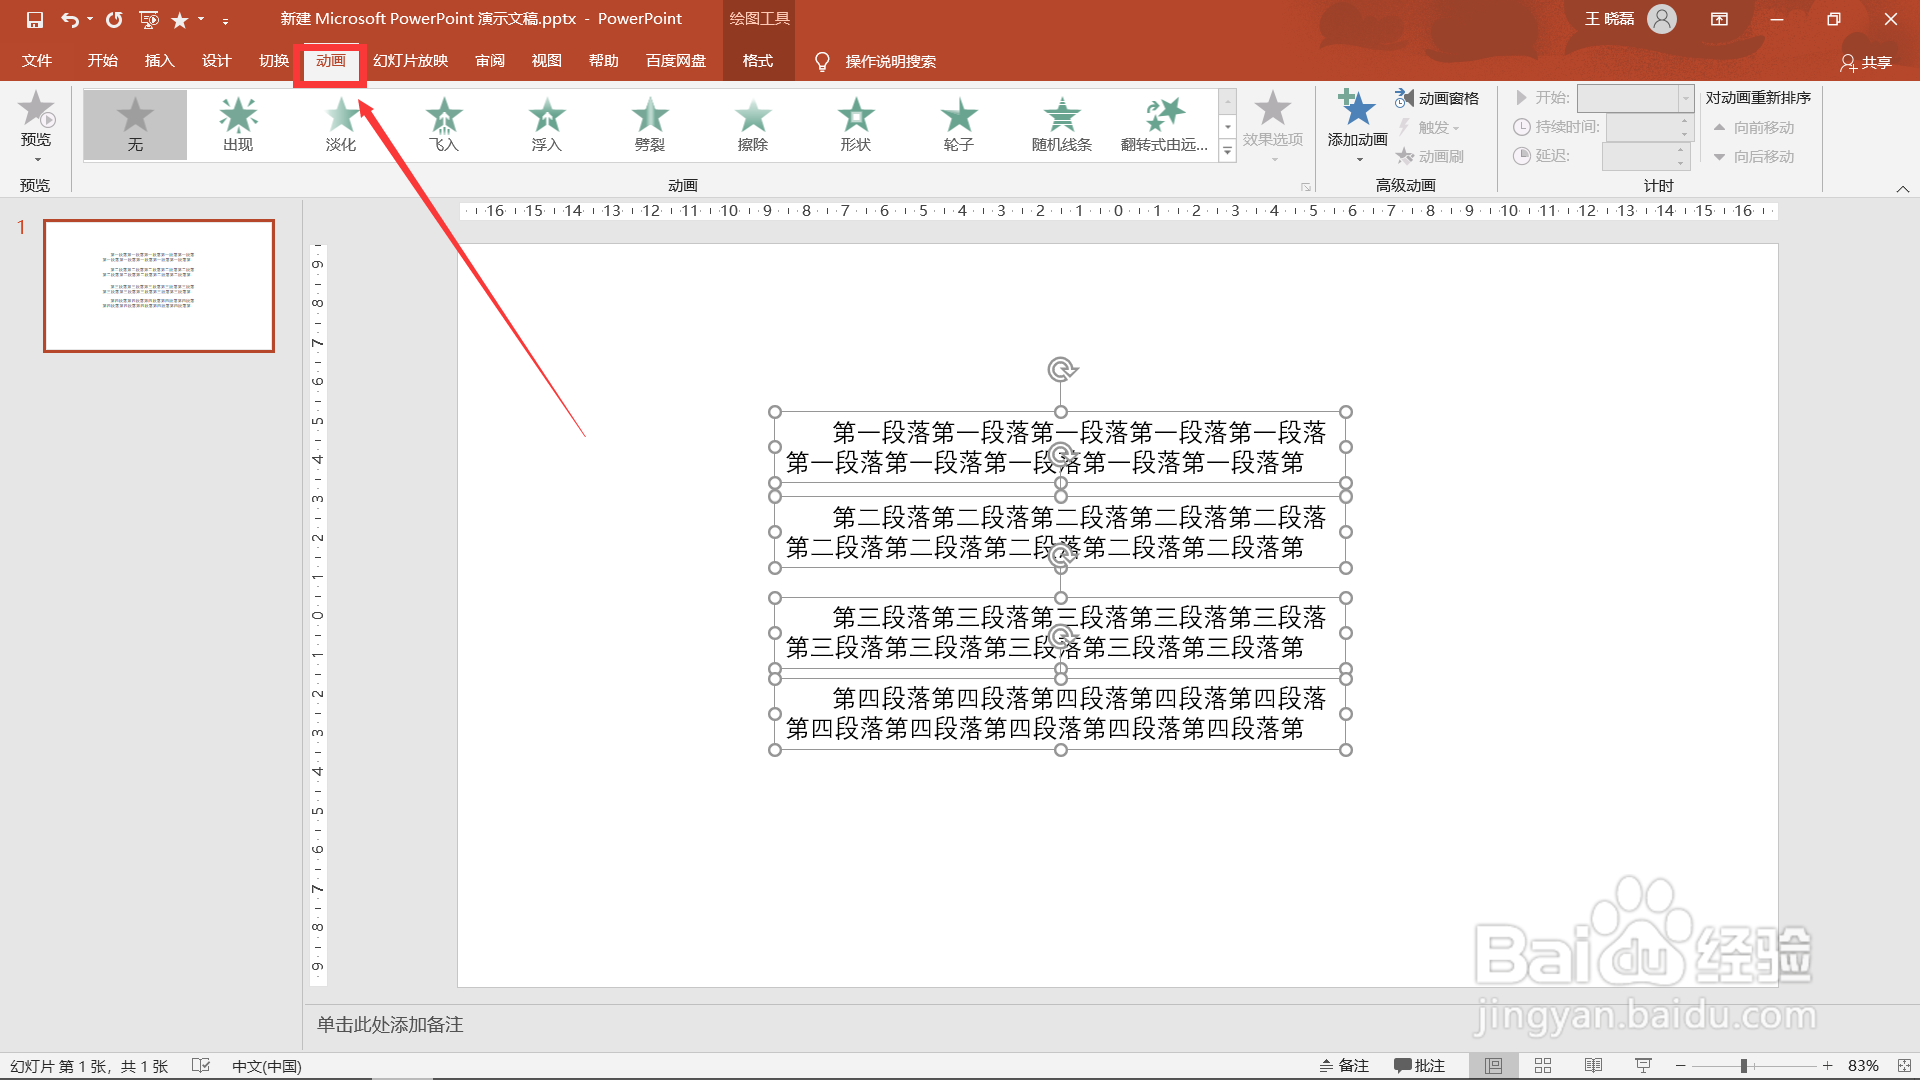Toggle 批注 comments pane in status bar

pos(1419,1066)
